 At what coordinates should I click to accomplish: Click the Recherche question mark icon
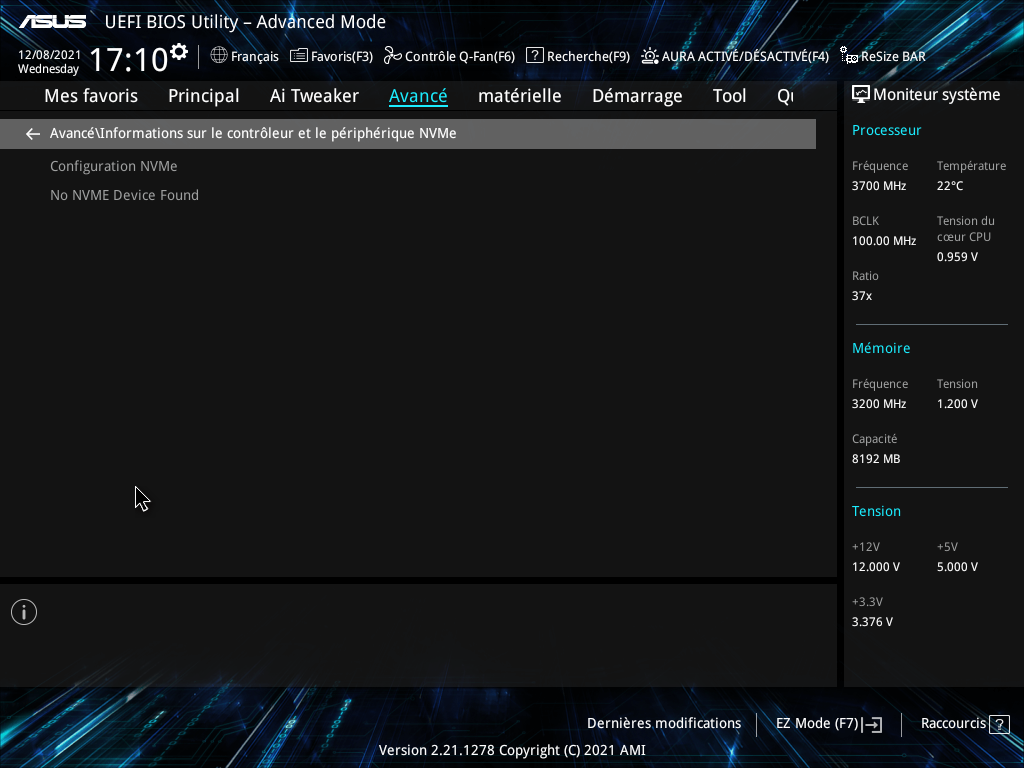pos(534,56)
